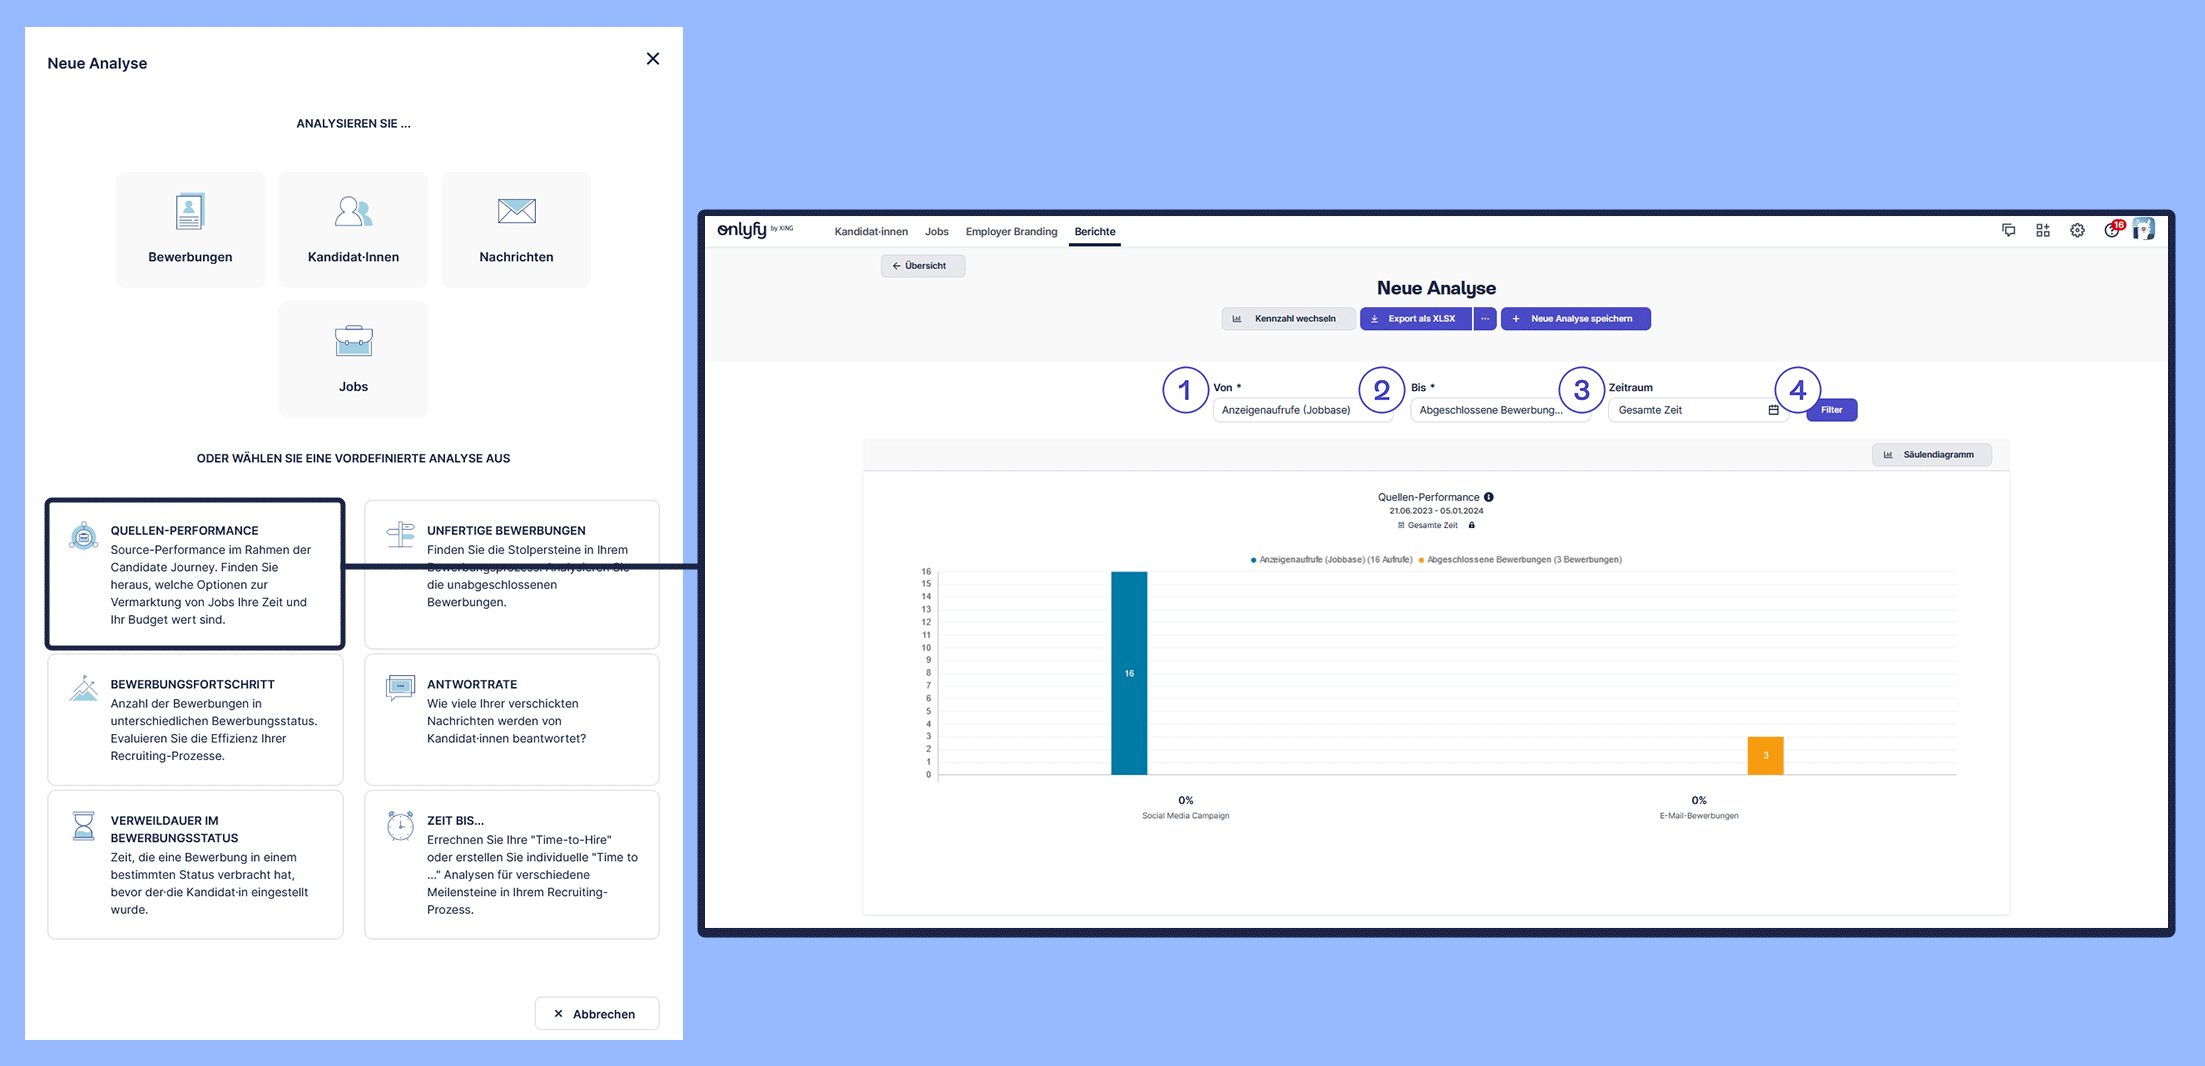This screenshot has width=2205, height=1066.
Task: Toggle Abgeschlossene Bewerbungen legend entry
Action: click(1522, 560)
